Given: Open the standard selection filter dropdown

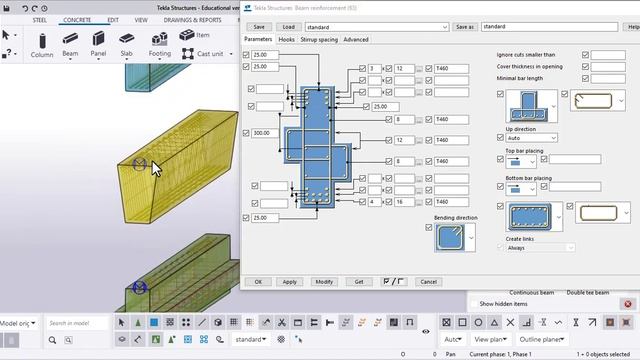Looking at the screenshot, I should tap(251, 340).
